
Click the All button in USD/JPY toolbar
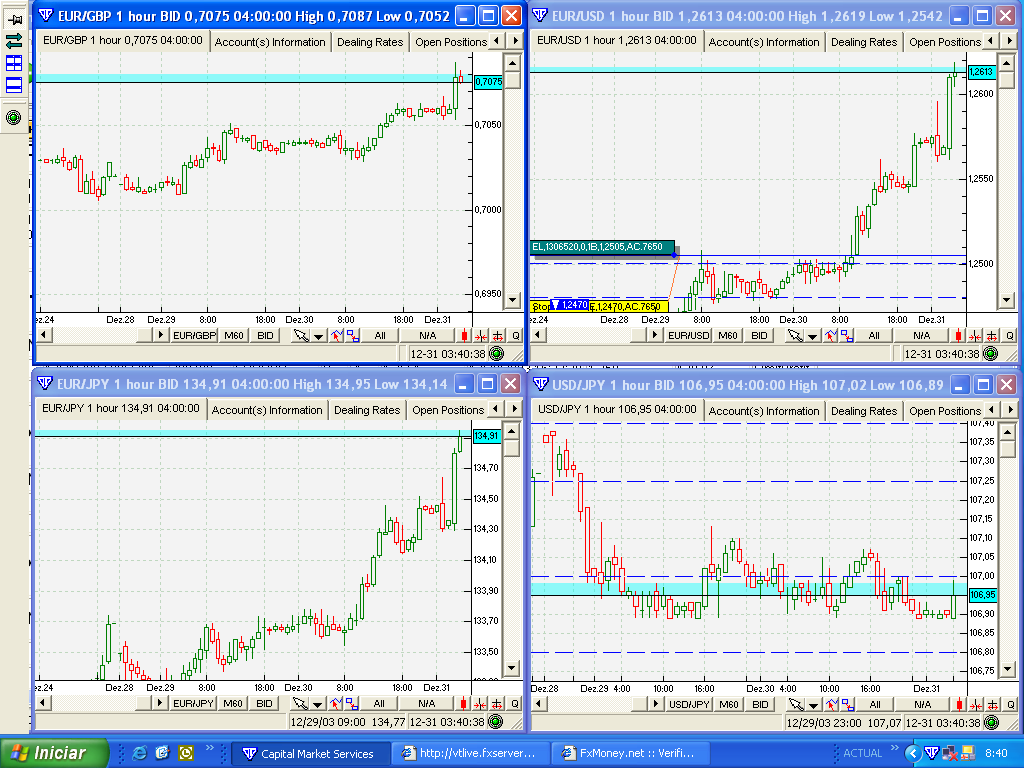coord(875,704)
